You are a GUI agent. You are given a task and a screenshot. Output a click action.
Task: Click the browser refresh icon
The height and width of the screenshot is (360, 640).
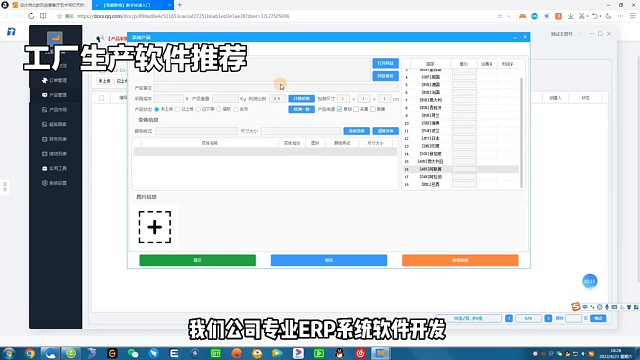point(31,16)
